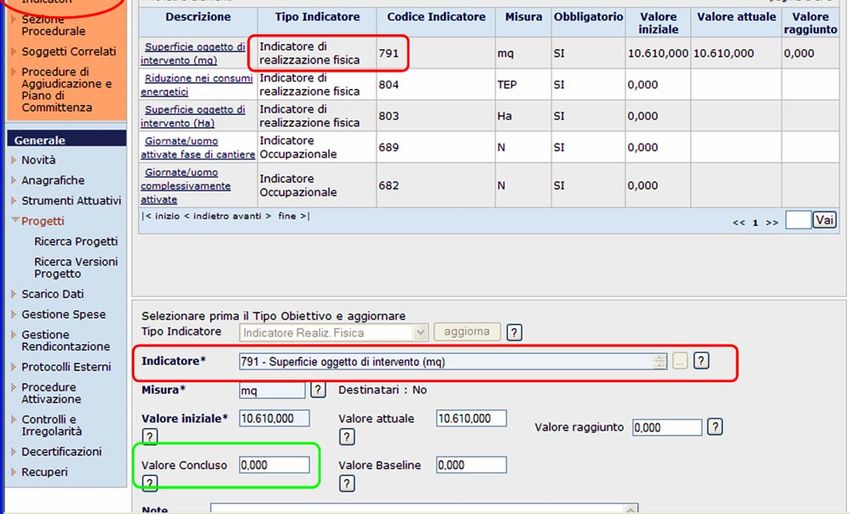850x514 pixels.
Task: Click the 'inizio' pagination link
Action: pyautogui.click(x=166, y=216)
